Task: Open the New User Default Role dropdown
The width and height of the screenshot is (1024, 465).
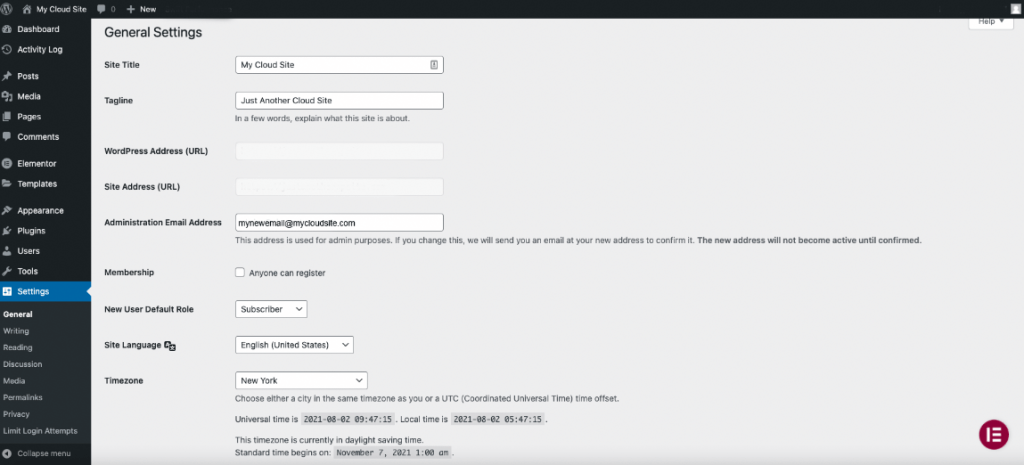Action: (x=271, y=309)
